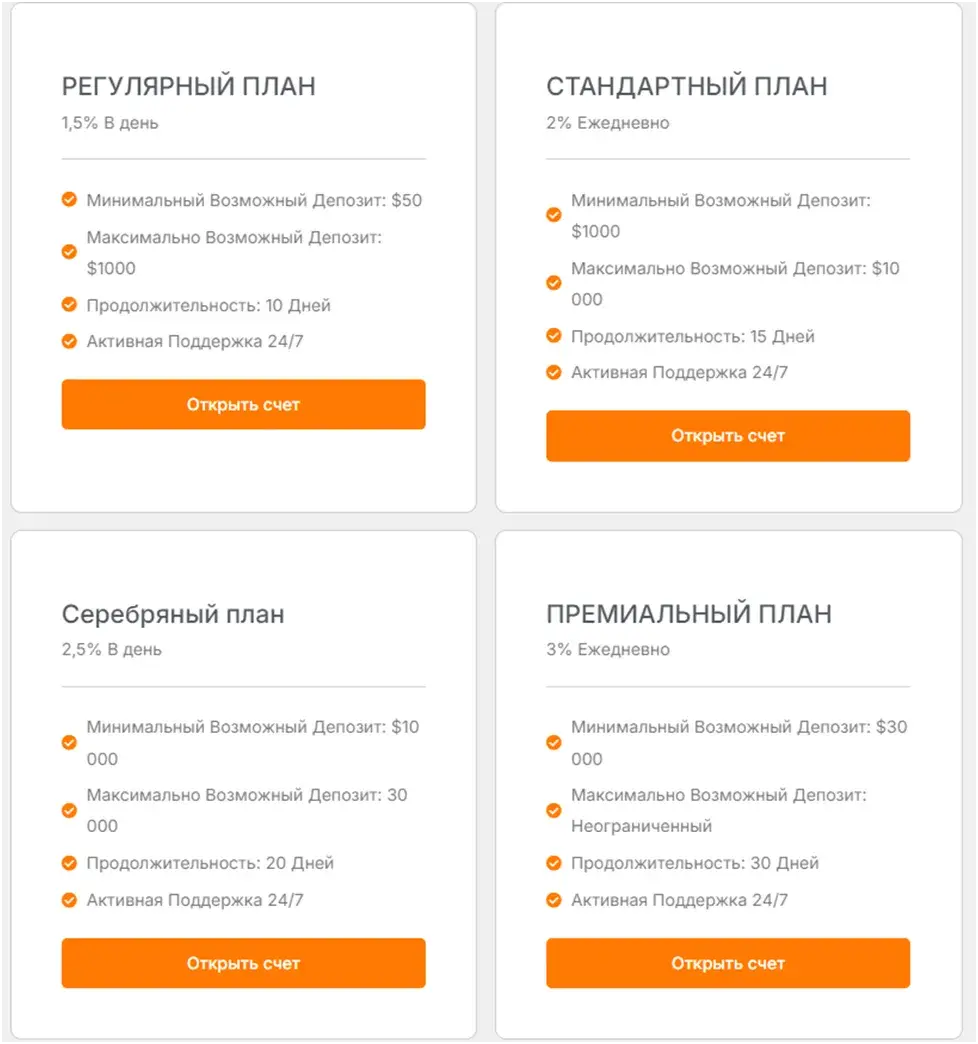
Task: Click checkmark beside Premium plan 24/7 support
Action: tap(554, 900)
